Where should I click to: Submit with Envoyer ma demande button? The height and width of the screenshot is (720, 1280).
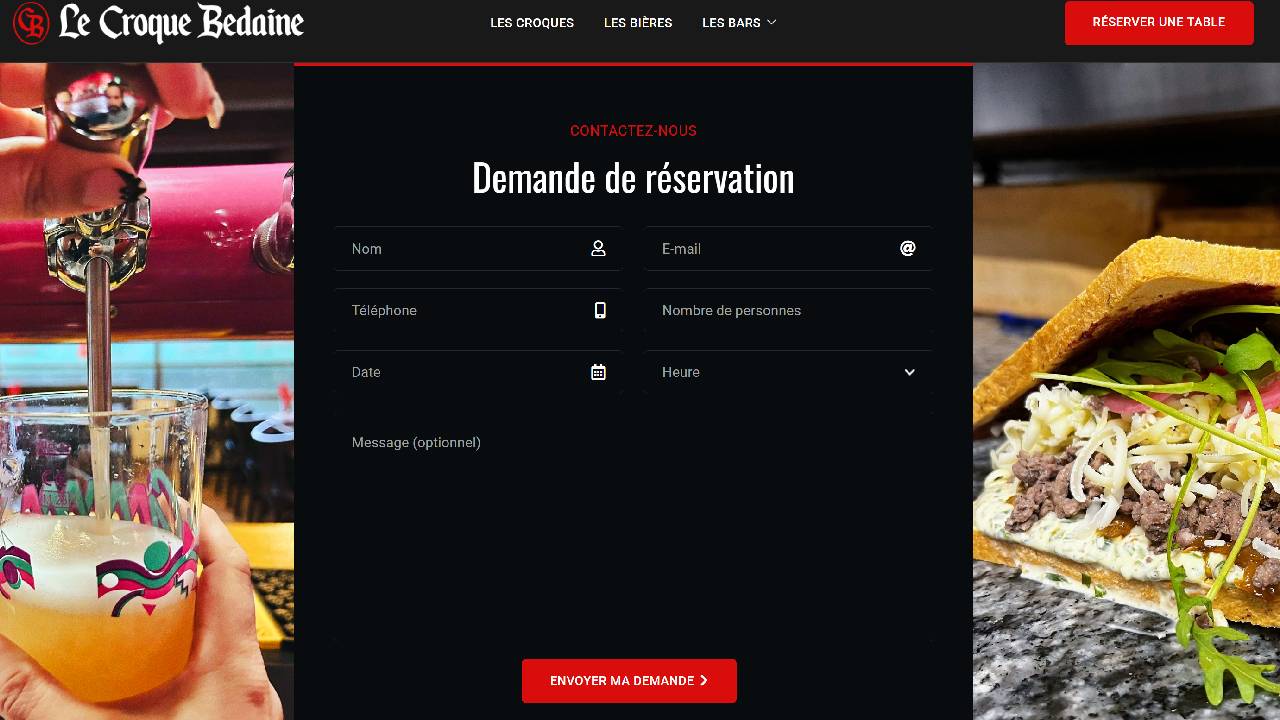[629, 681]
